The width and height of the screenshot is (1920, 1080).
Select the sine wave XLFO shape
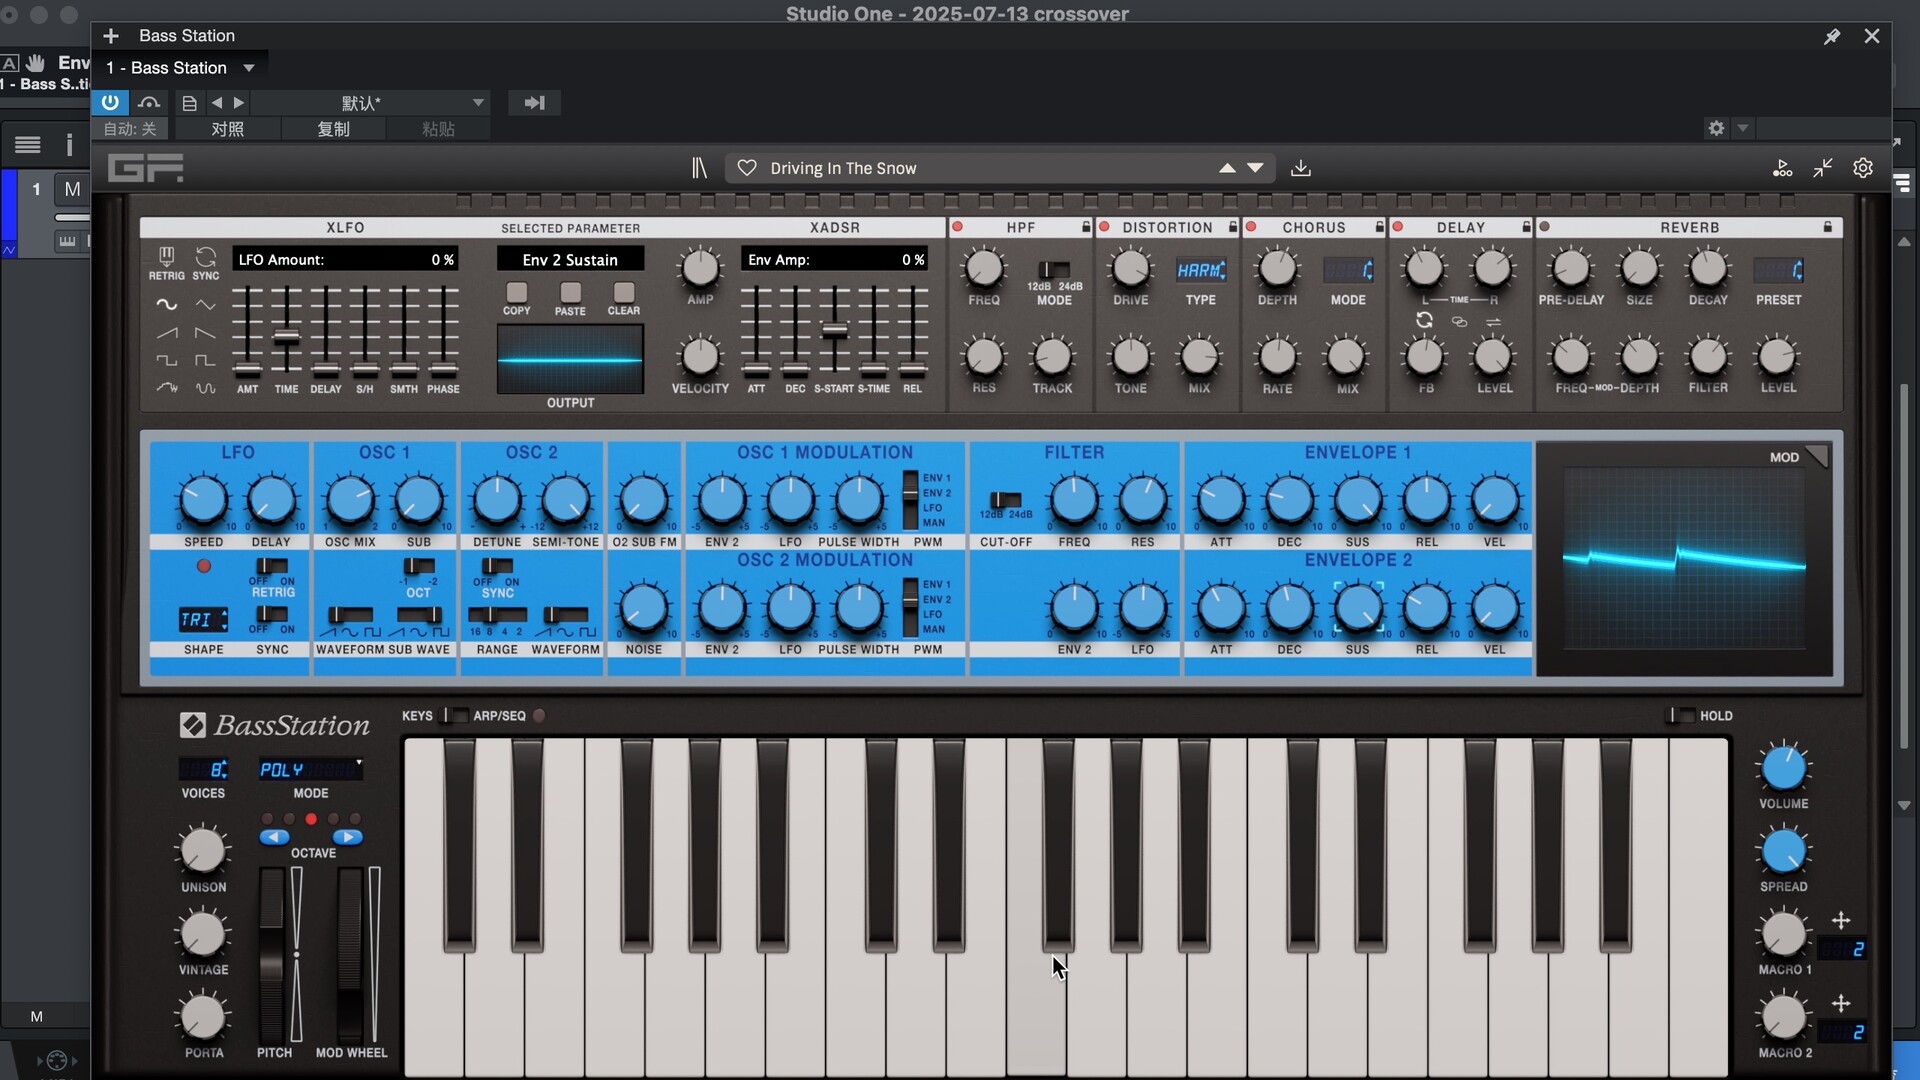(x=166, y=304)
